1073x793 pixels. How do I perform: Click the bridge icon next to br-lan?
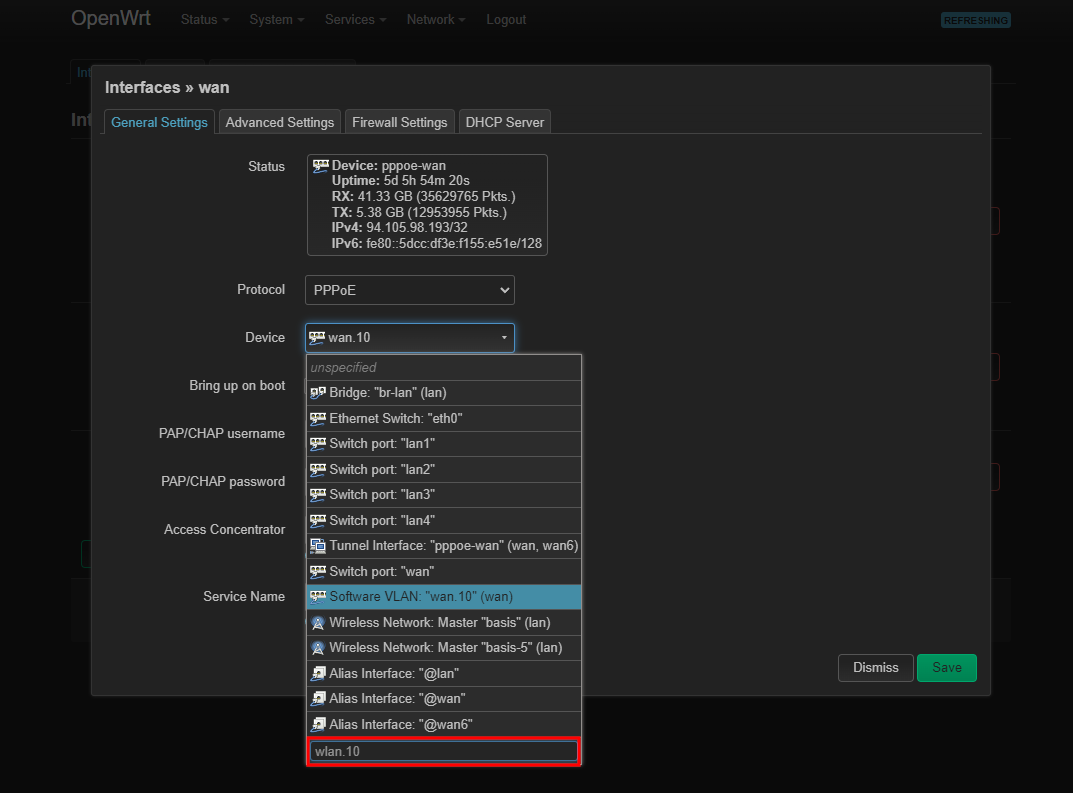coord(318,393)
